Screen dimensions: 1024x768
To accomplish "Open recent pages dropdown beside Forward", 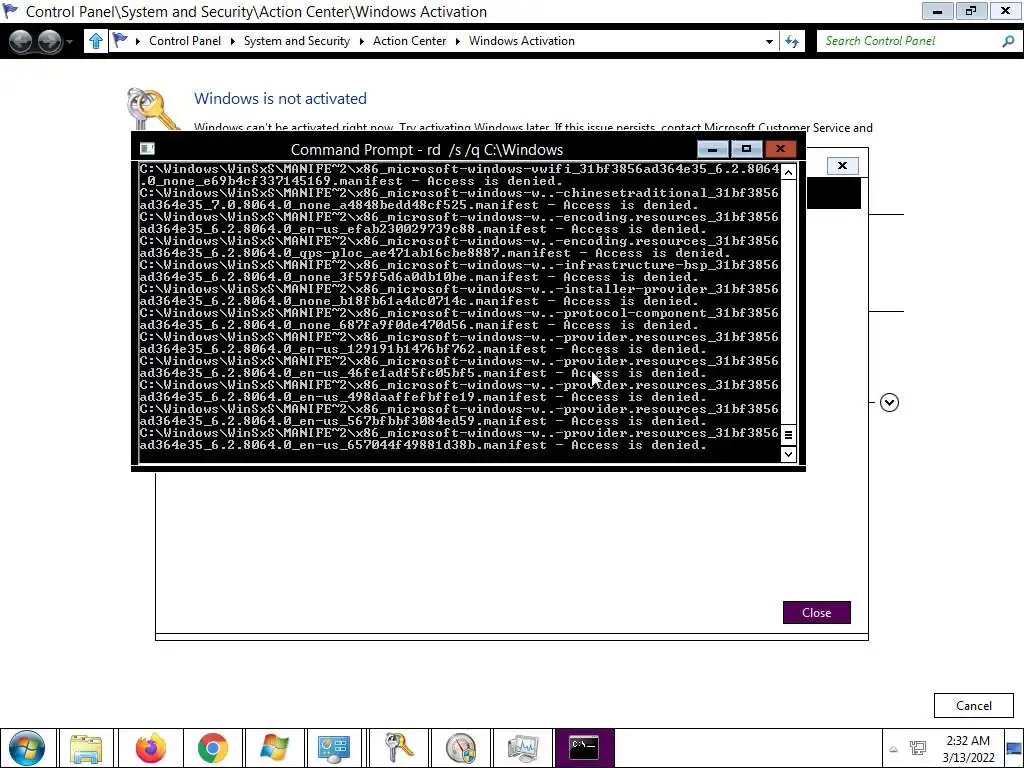I will coord(70,42).
